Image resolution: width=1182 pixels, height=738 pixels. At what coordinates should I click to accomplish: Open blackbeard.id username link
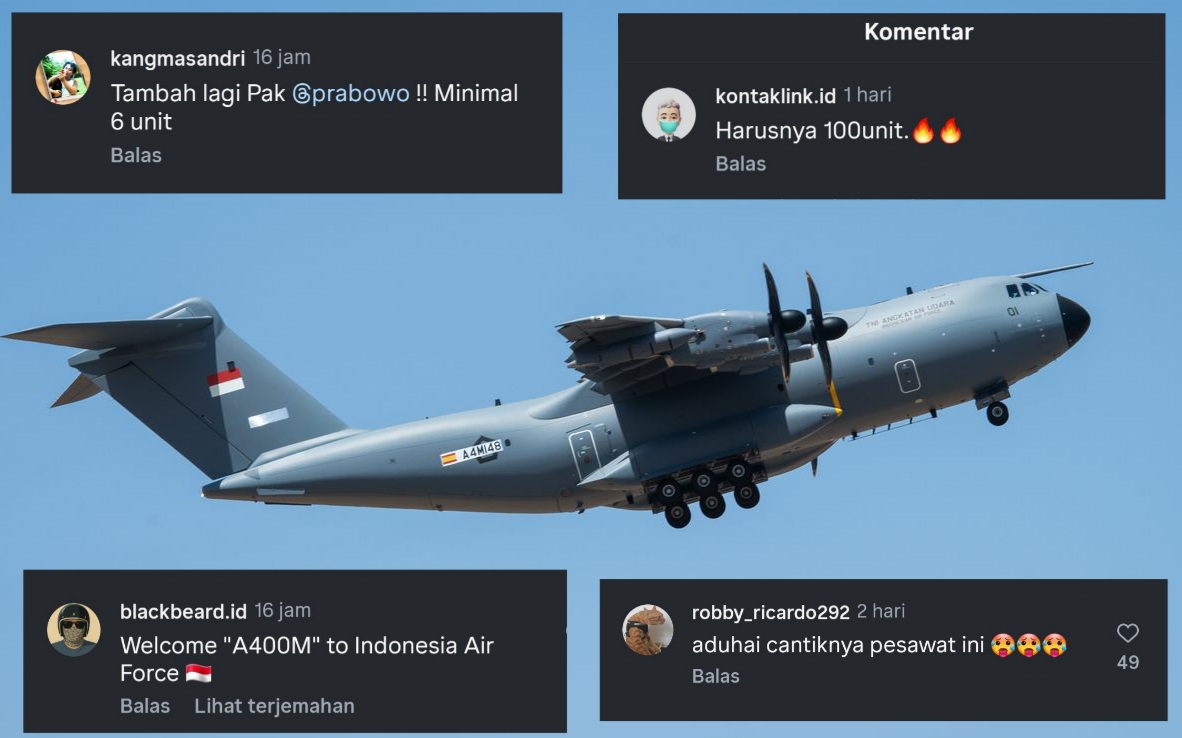(x=183, y=611)
